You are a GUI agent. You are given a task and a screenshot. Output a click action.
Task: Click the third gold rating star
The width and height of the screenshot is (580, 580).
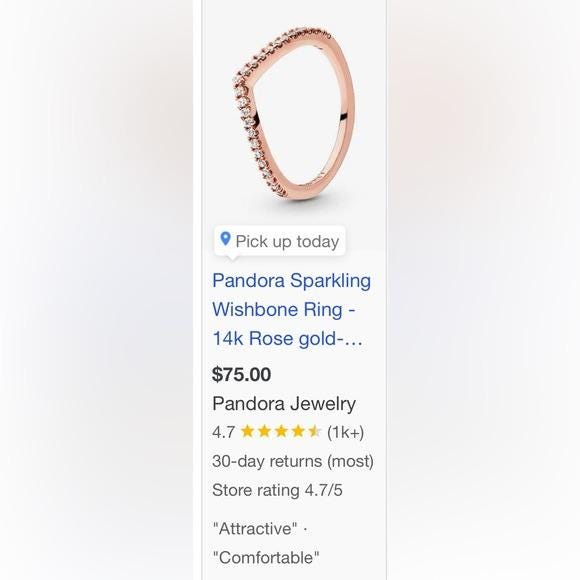(x=281, y=431)
